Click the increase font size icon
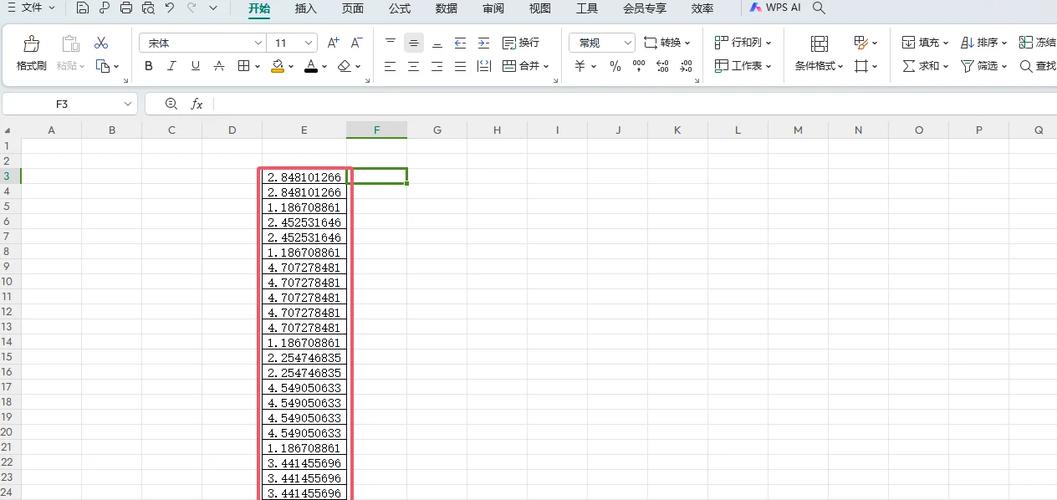 [x=333, y=43]
